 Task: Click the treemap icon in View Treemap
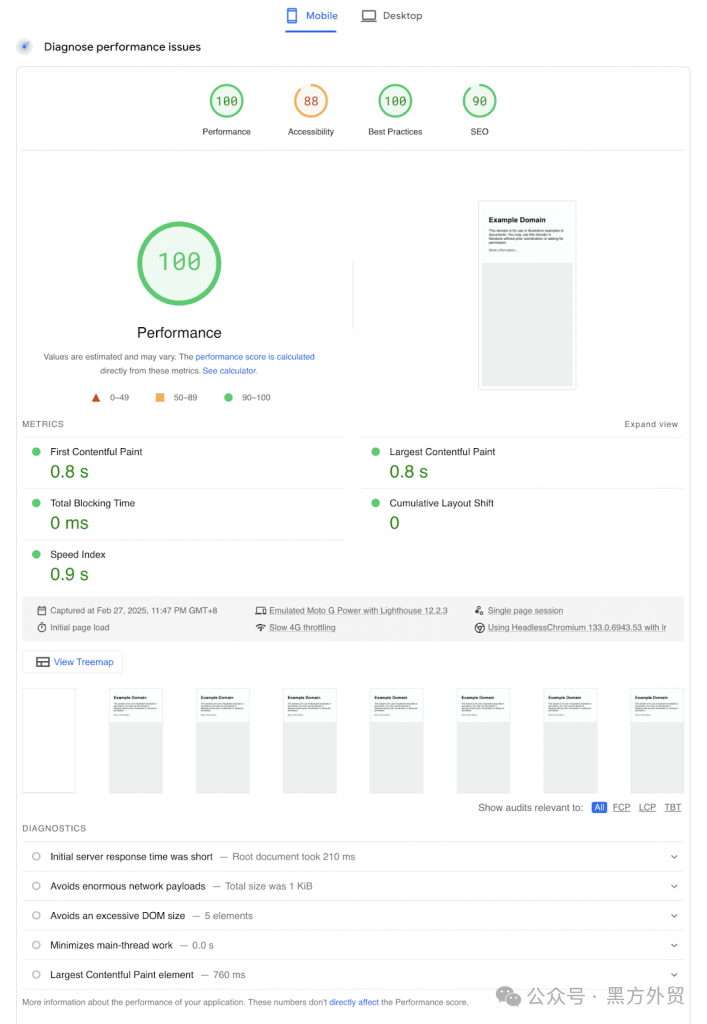coord(42,662)
